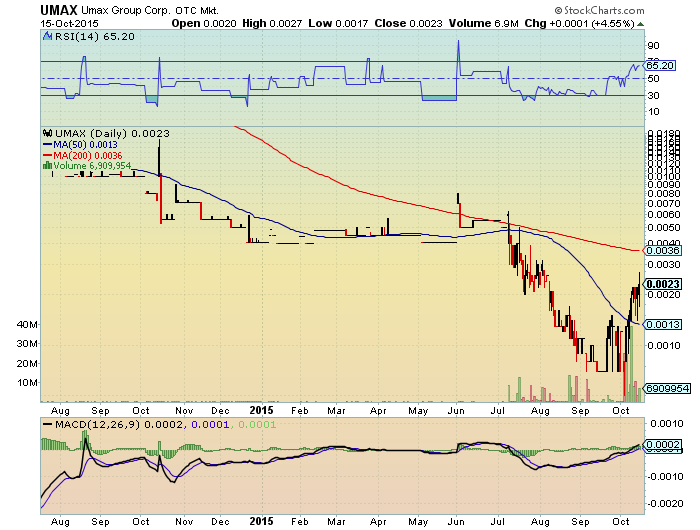Click the 0.0002 MACD value tag
Image resolution: width=700 pixels, height=530 pixels.
[662, 445]
